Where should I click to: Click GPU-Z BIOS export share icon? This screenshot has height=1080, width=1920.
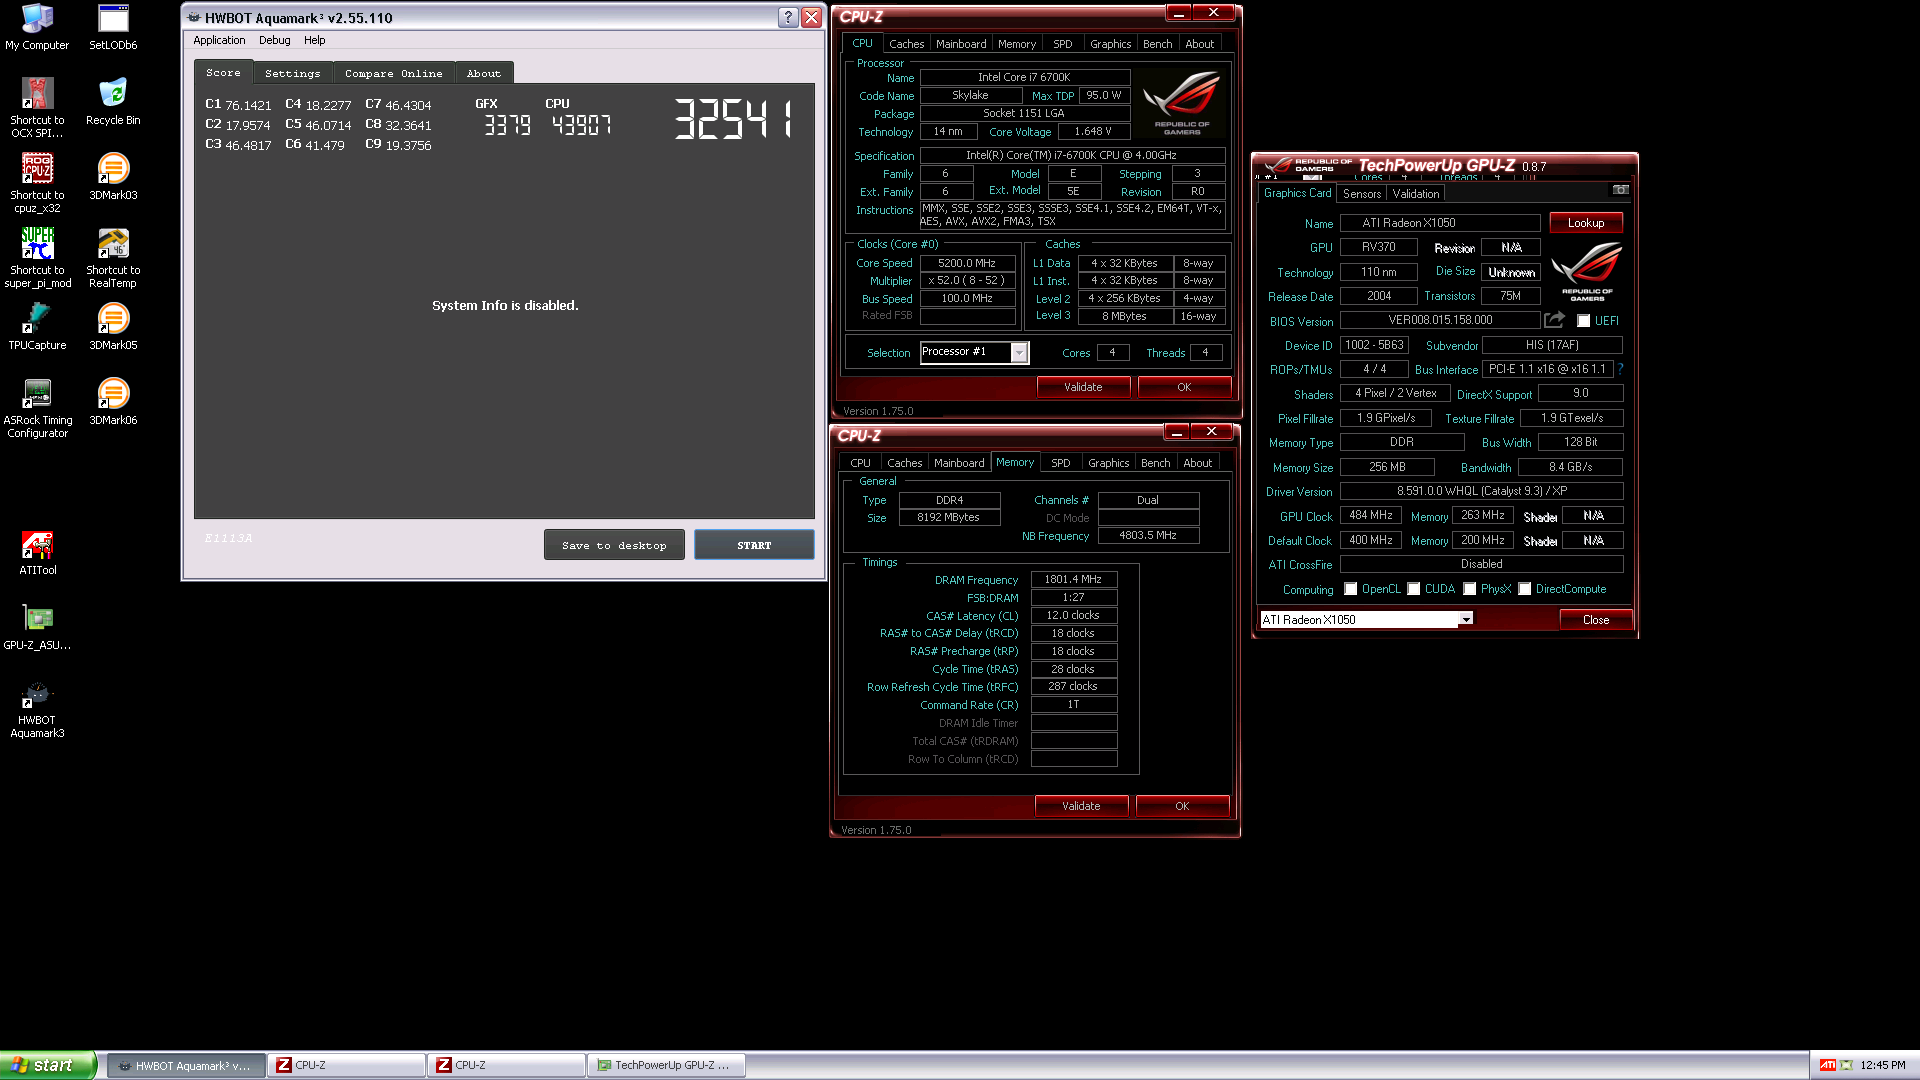coord(1554,320)
